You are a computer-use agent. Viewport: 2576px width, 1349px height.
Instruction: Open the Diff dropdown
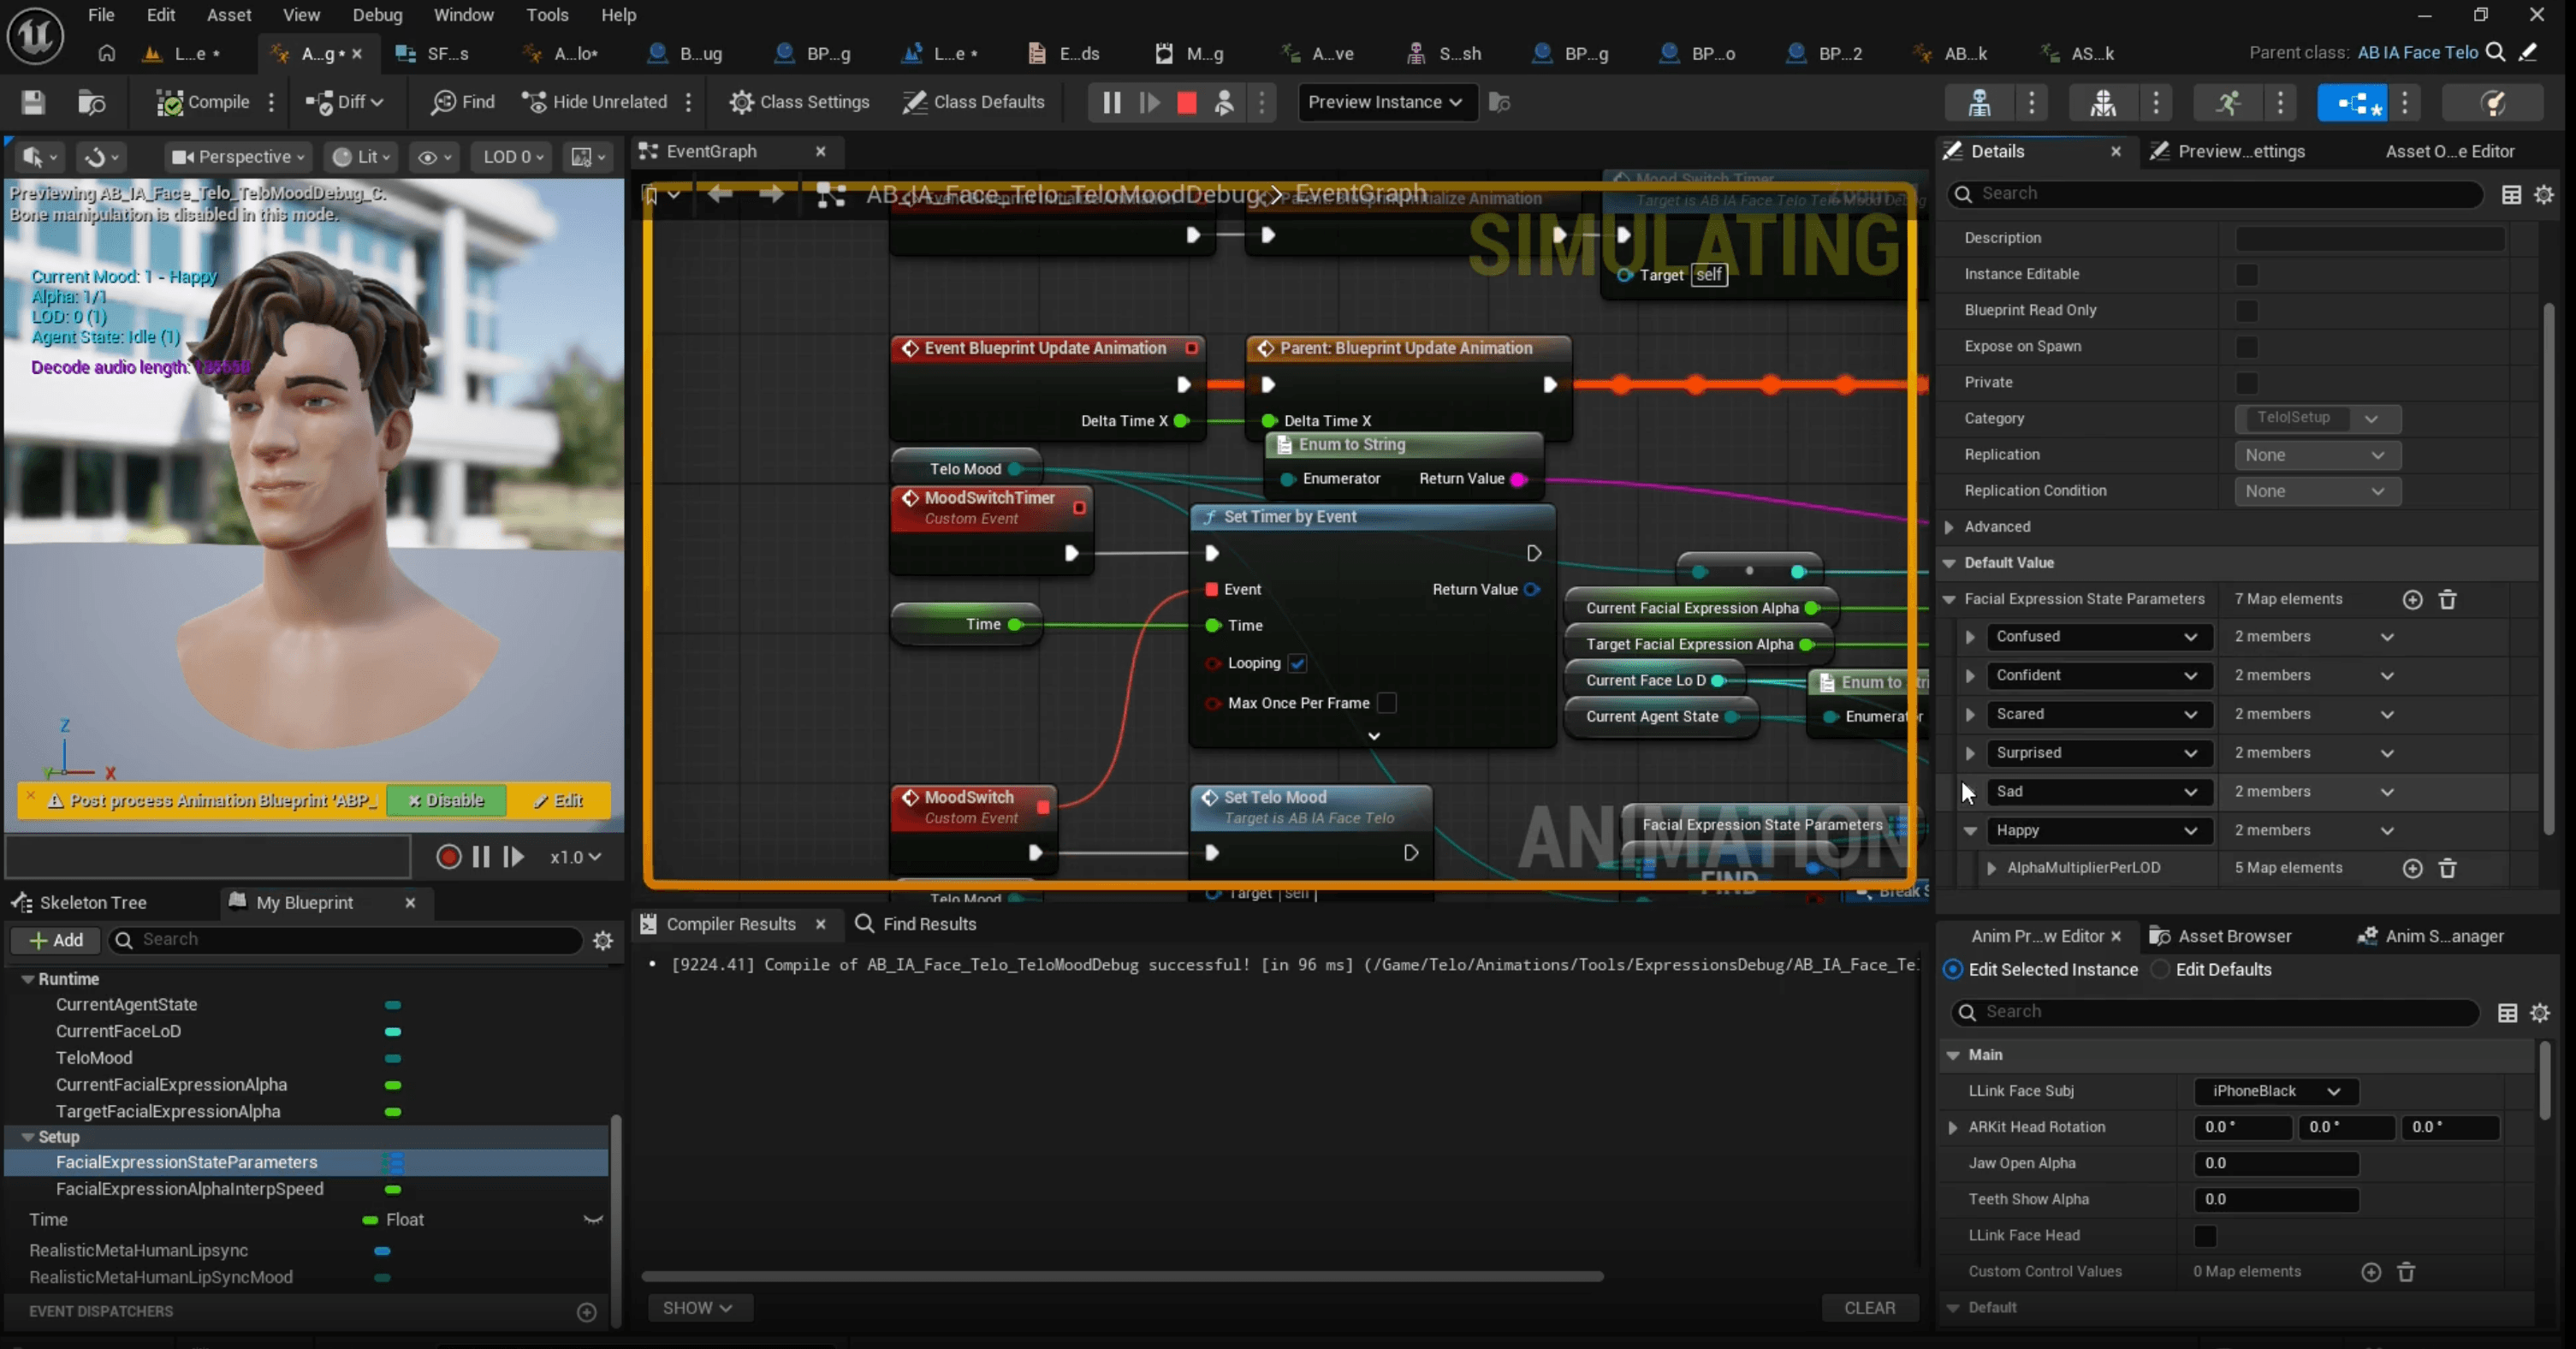(345, 102)
